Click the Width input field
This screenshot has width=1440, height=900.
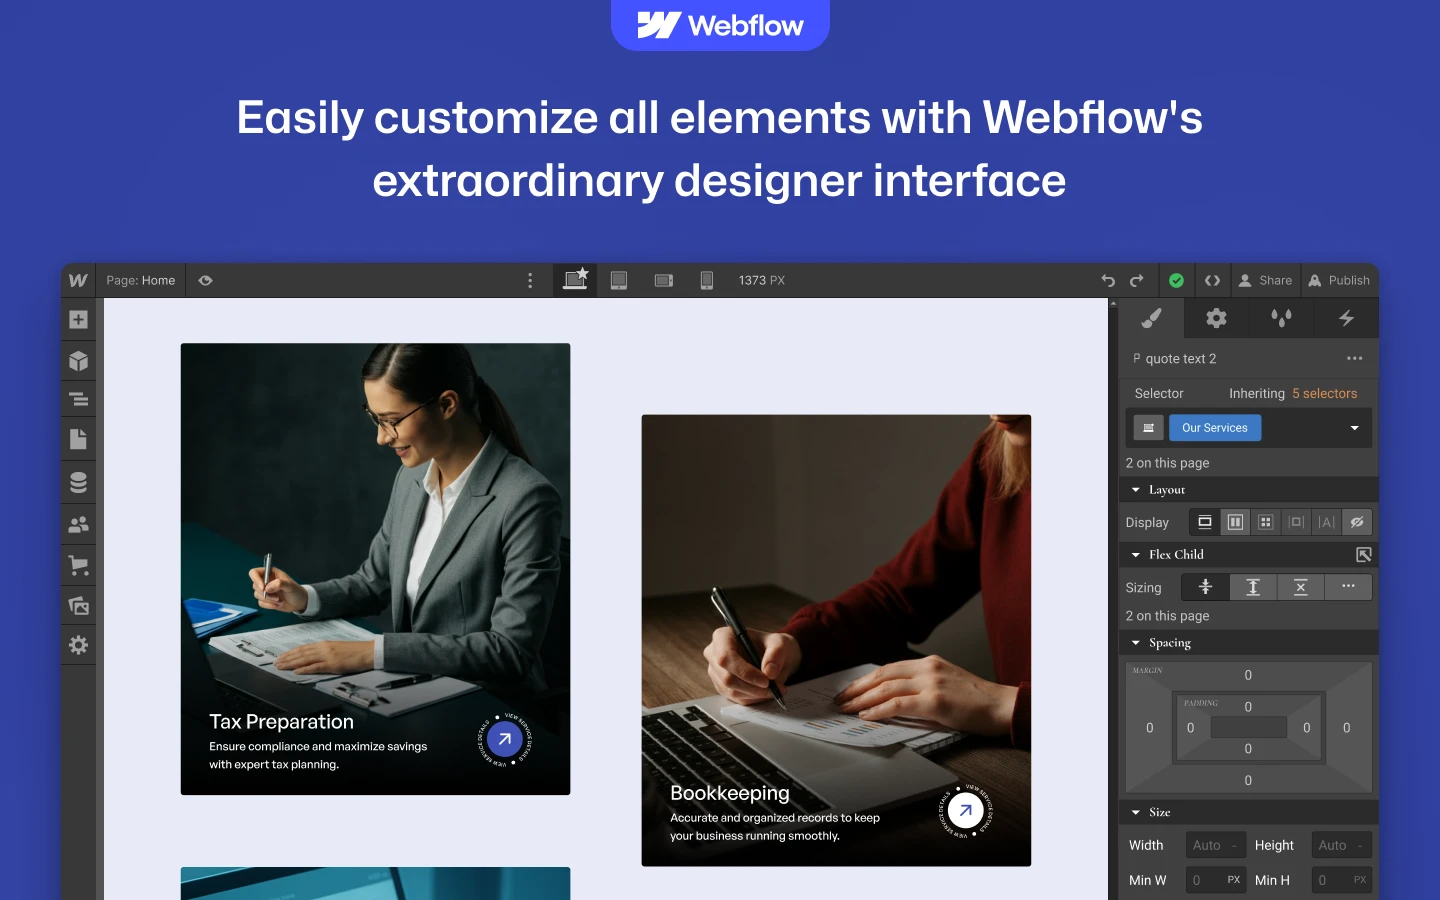[x=1214, y=845]
